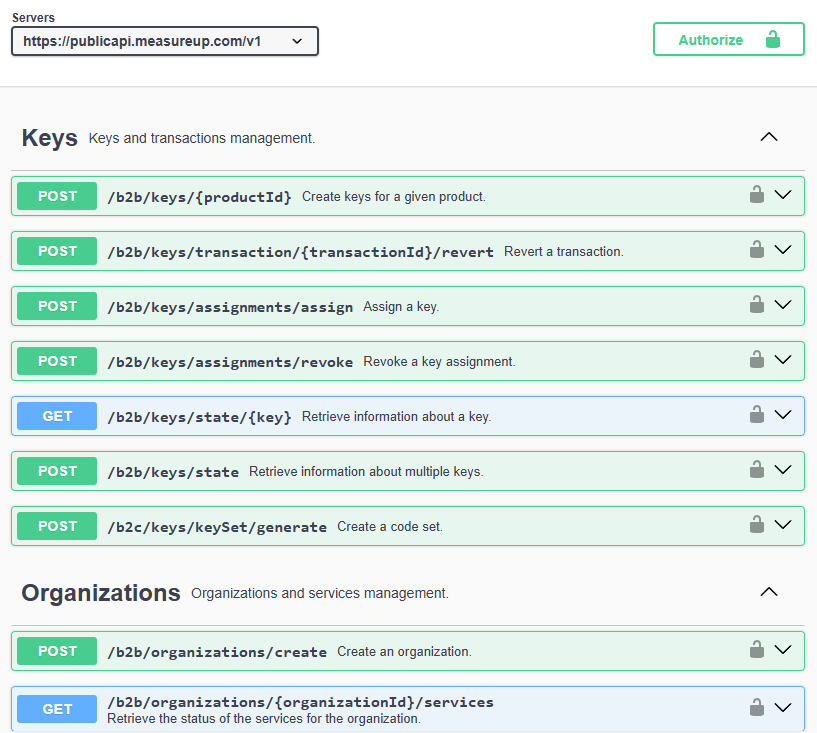Screen dimensions: 817x733
Task: Click 'Retrieve information about multiple keys.' text
Action: pos(366,471)
